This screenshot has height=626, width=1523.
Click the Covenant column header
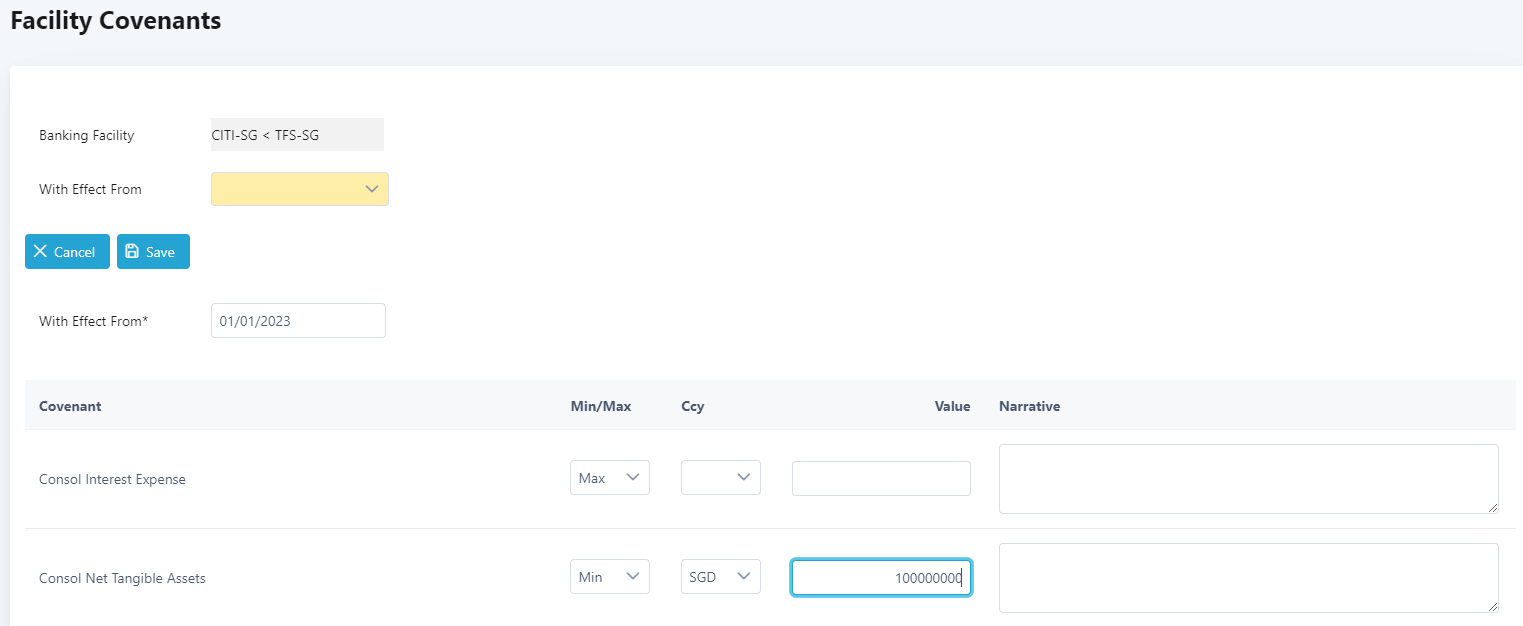(x=70, y=406)
